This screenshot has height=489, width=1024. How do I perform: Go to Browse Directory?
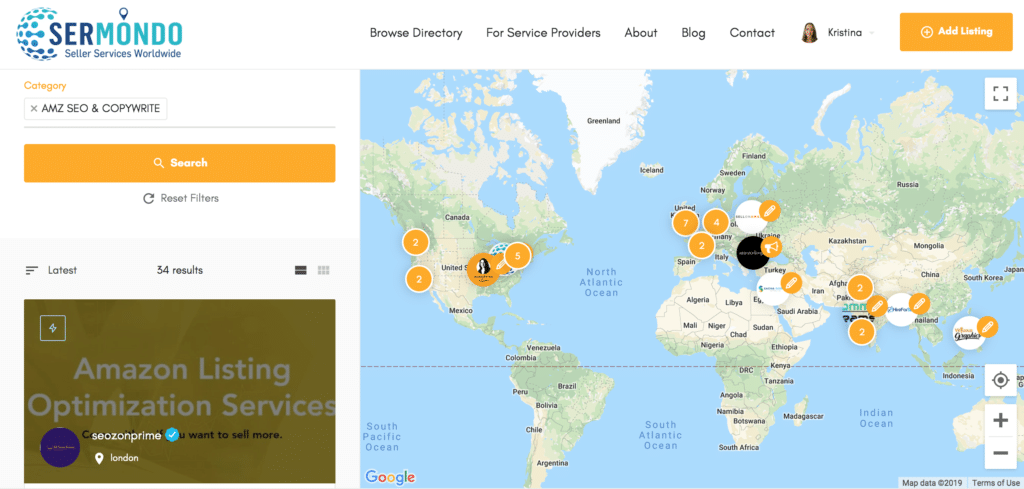416,33
